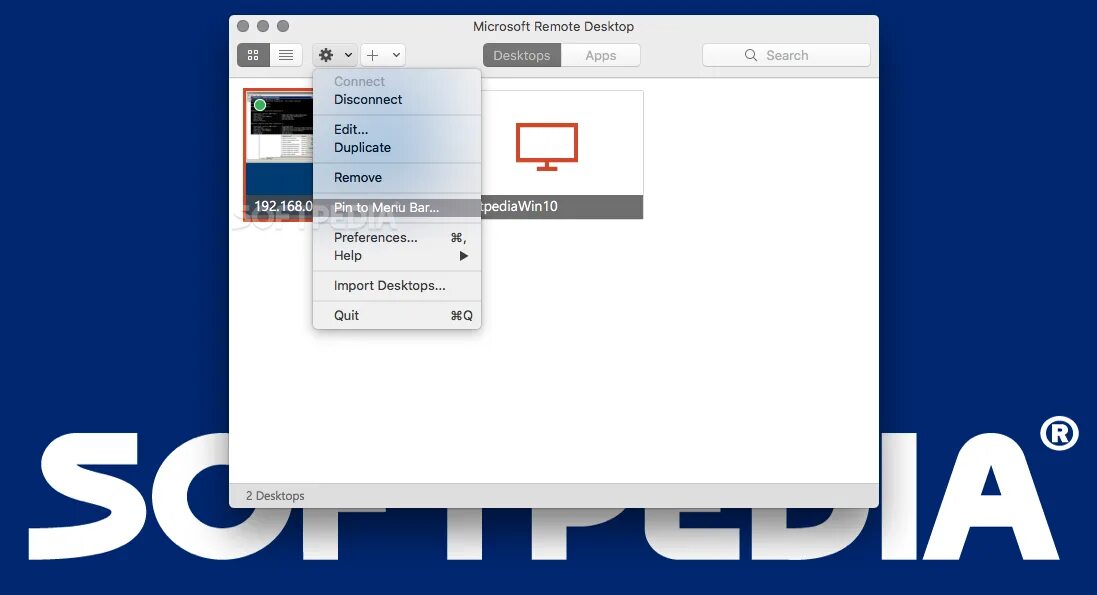Switch to the Apps tab
The height and width of the screenshot is (595, 1097).
pyautogui.click(x=600, y=55)
